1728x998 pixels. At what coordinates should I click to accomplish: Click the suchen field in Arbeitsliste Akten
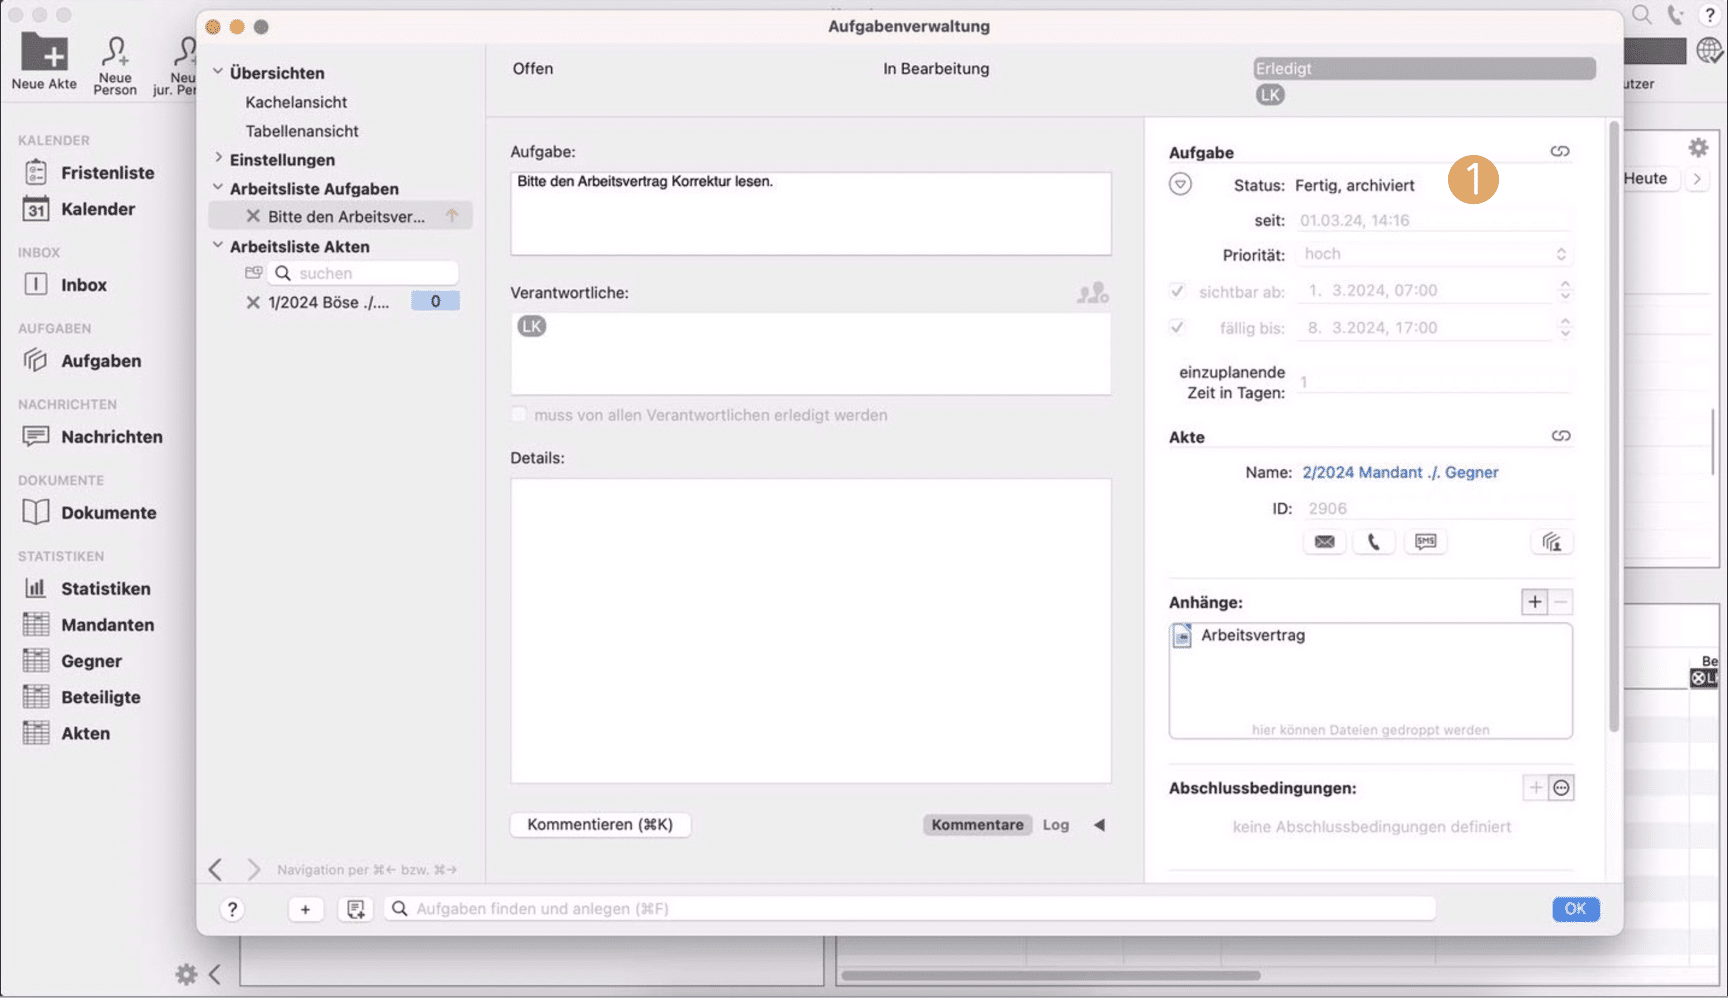point(362,273)
